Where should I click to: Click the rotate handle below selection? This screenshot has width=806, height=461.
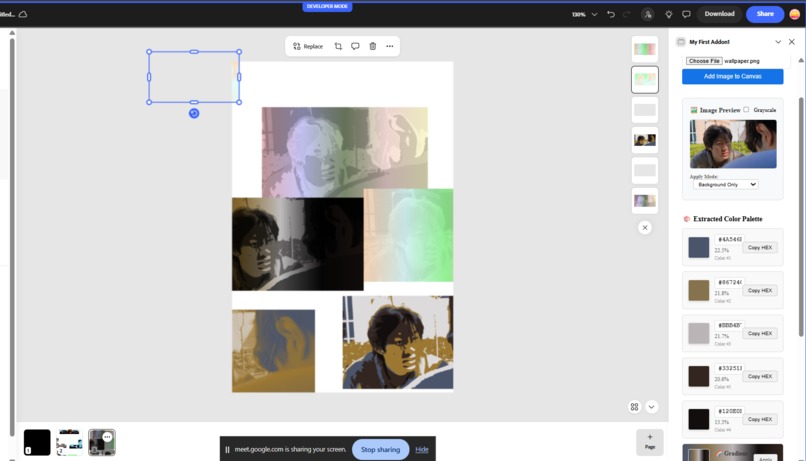click(x=194, y=114)
